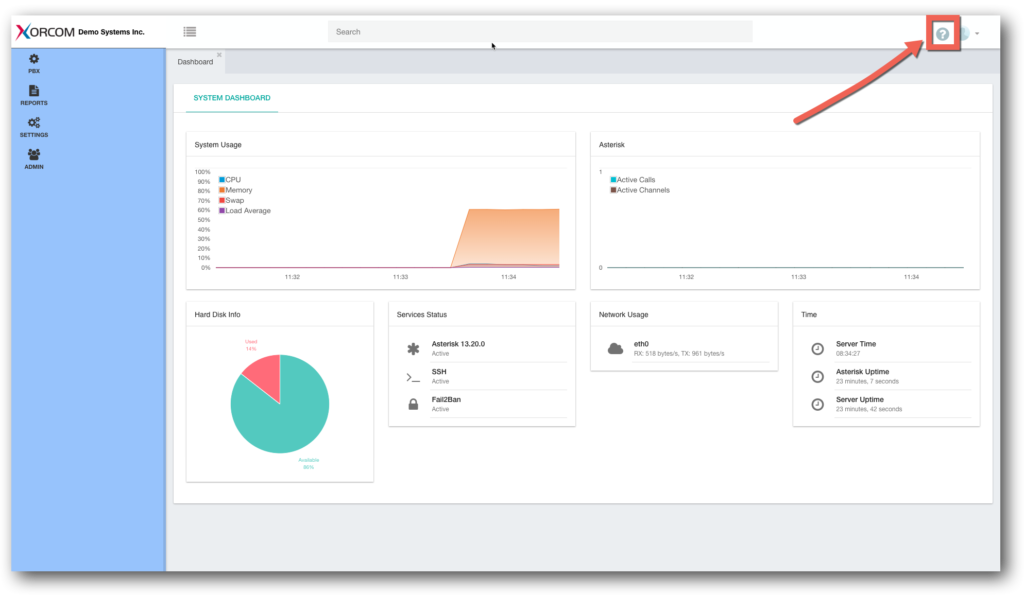The width and height of the screenshot is (1024, 595).
Task: Toggle the Swap legend swatch
Action: coord(222,201)
